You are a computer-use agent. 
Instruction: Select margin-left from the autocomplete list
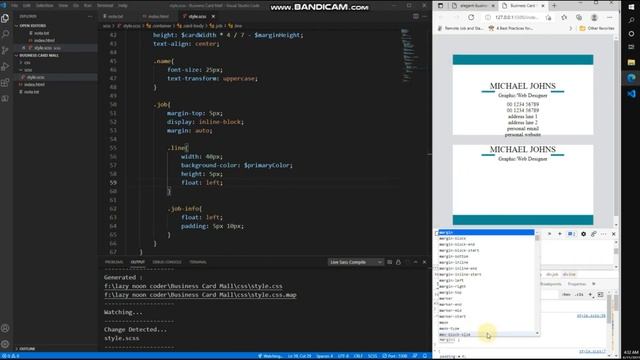(451, 280)
